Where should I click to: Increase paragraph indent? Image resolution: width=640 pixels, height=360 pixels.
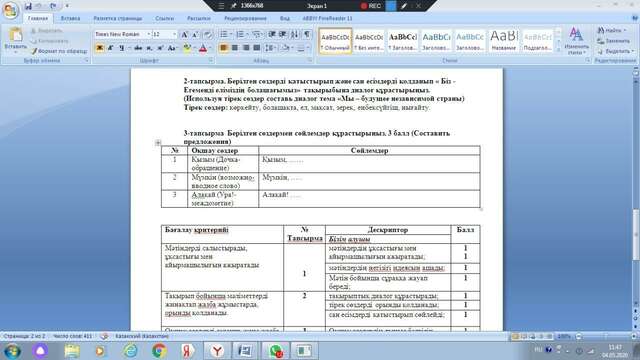click(x=283, y=34)
